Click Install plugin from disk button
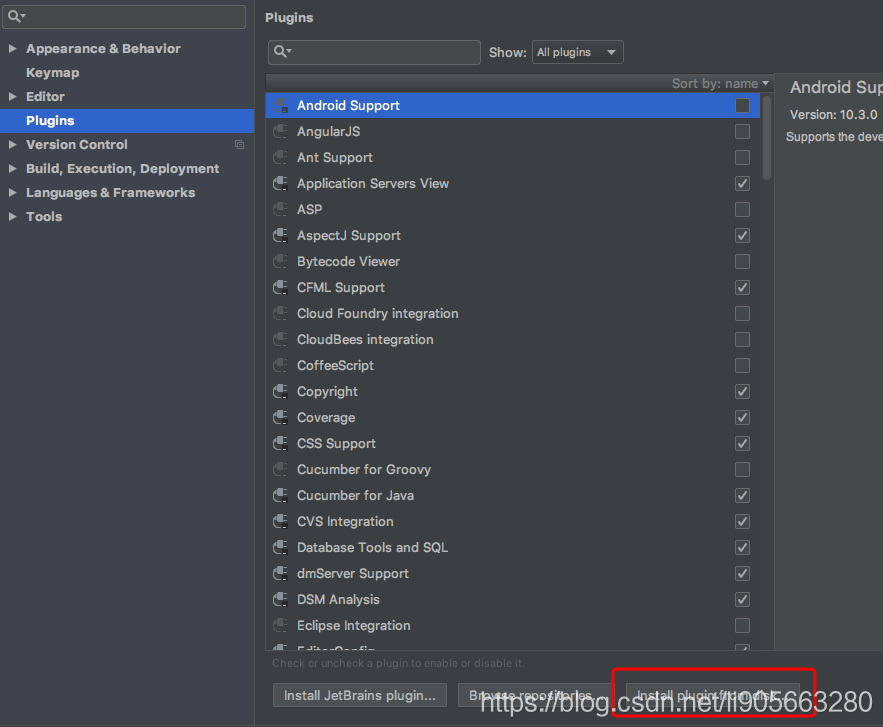Image resolution: width=883 pixels, height=727 pixels. click(712, 695)
